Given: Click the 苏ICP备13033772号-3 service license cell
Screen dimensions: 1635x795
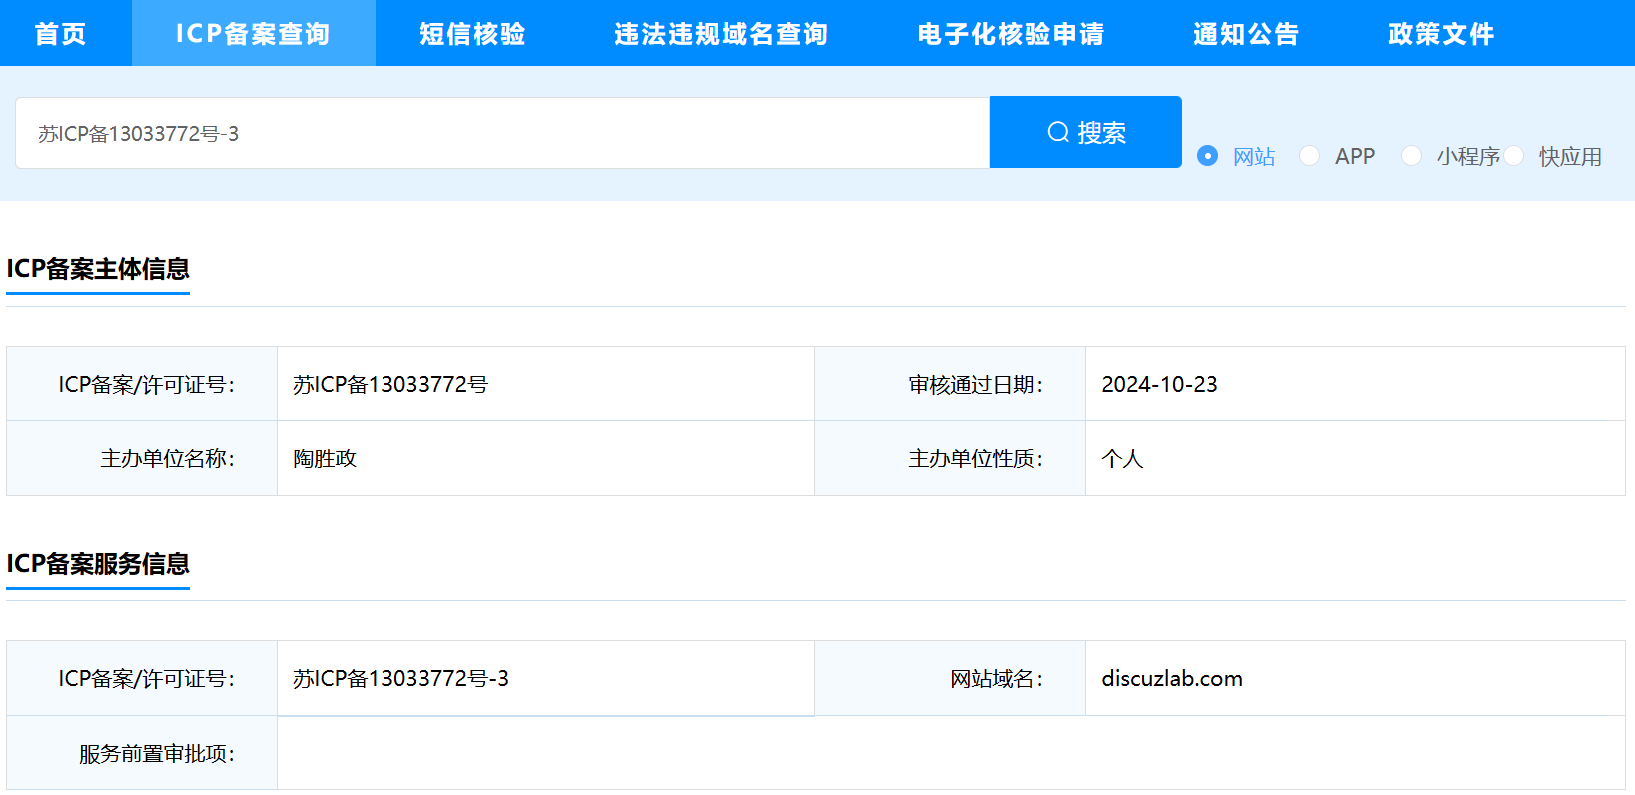Looking at the screenshot, I should pos(400,678).
